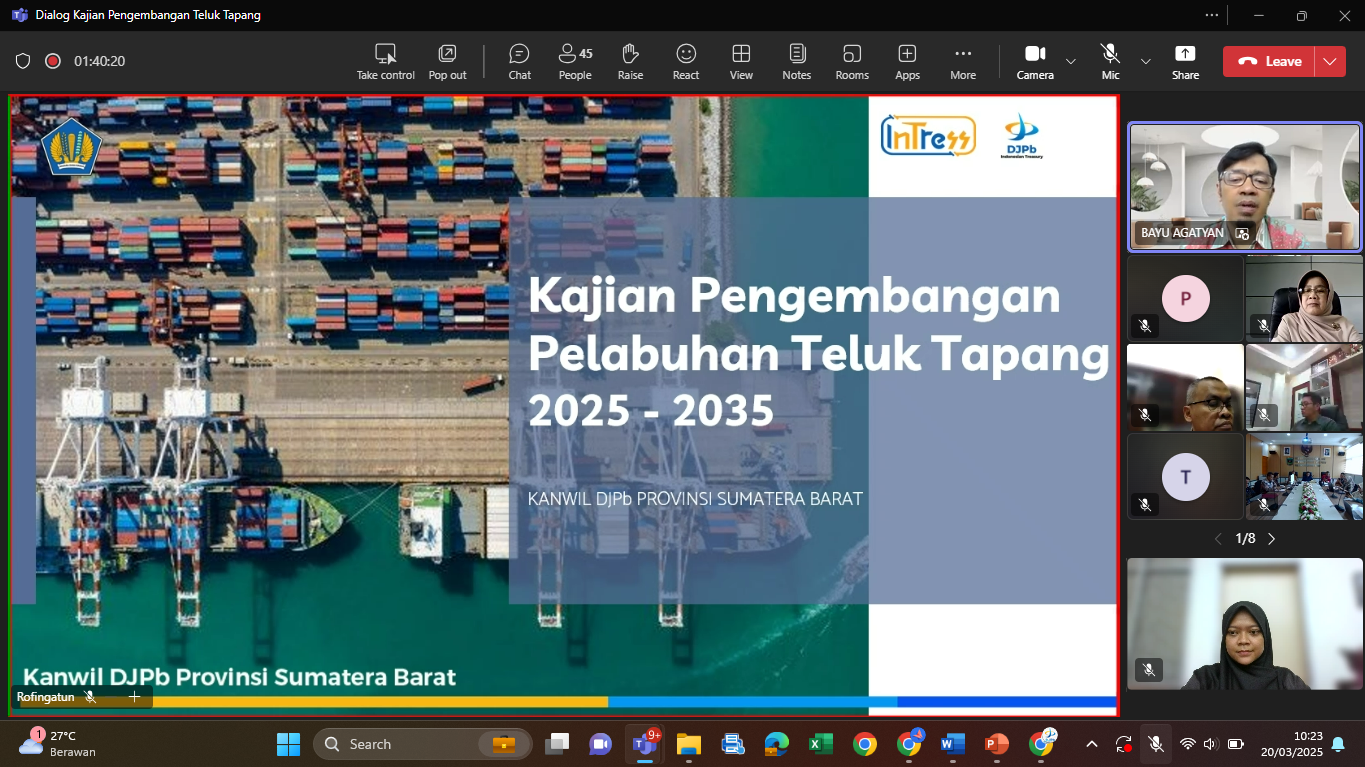Click the shield security icon

(23, 61)
